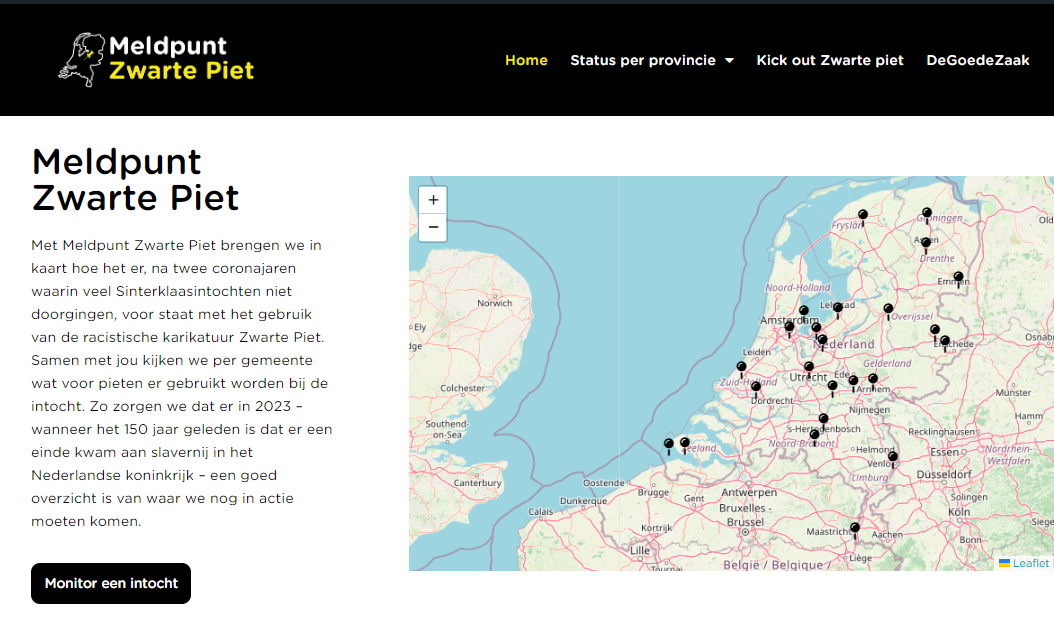Open Status per provincie menu
The height and width of the screenshot is (618, 1054).
tap(643, 61)
